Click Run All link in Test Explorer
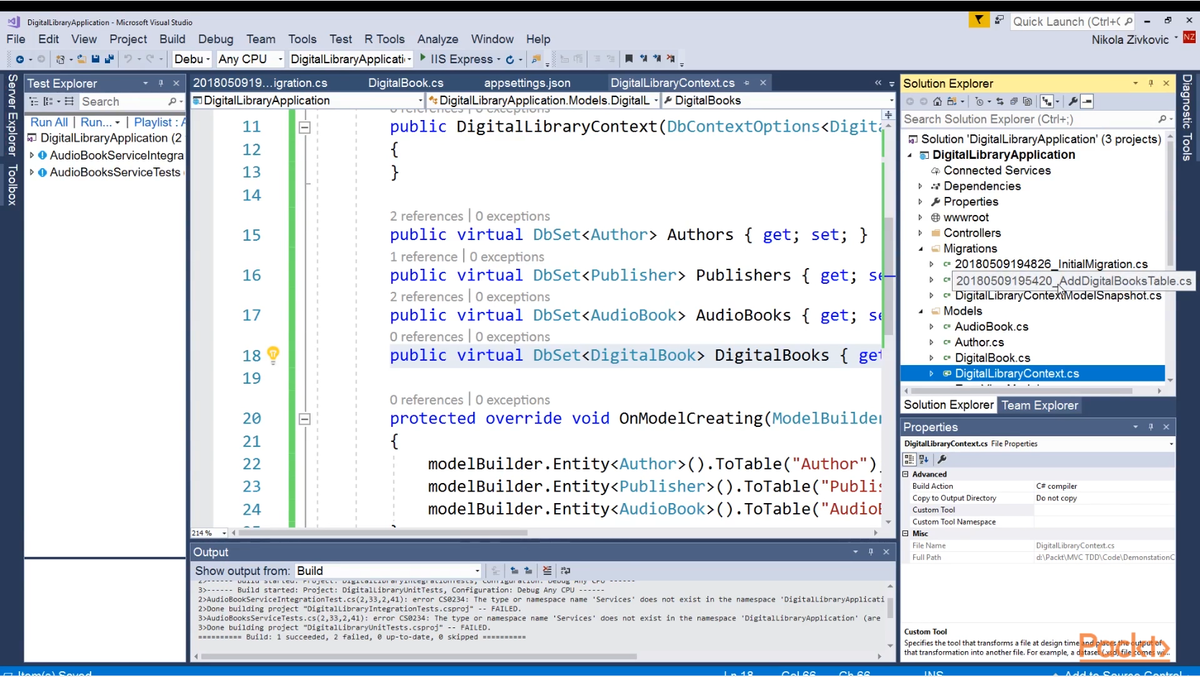 tap(49, 122)
